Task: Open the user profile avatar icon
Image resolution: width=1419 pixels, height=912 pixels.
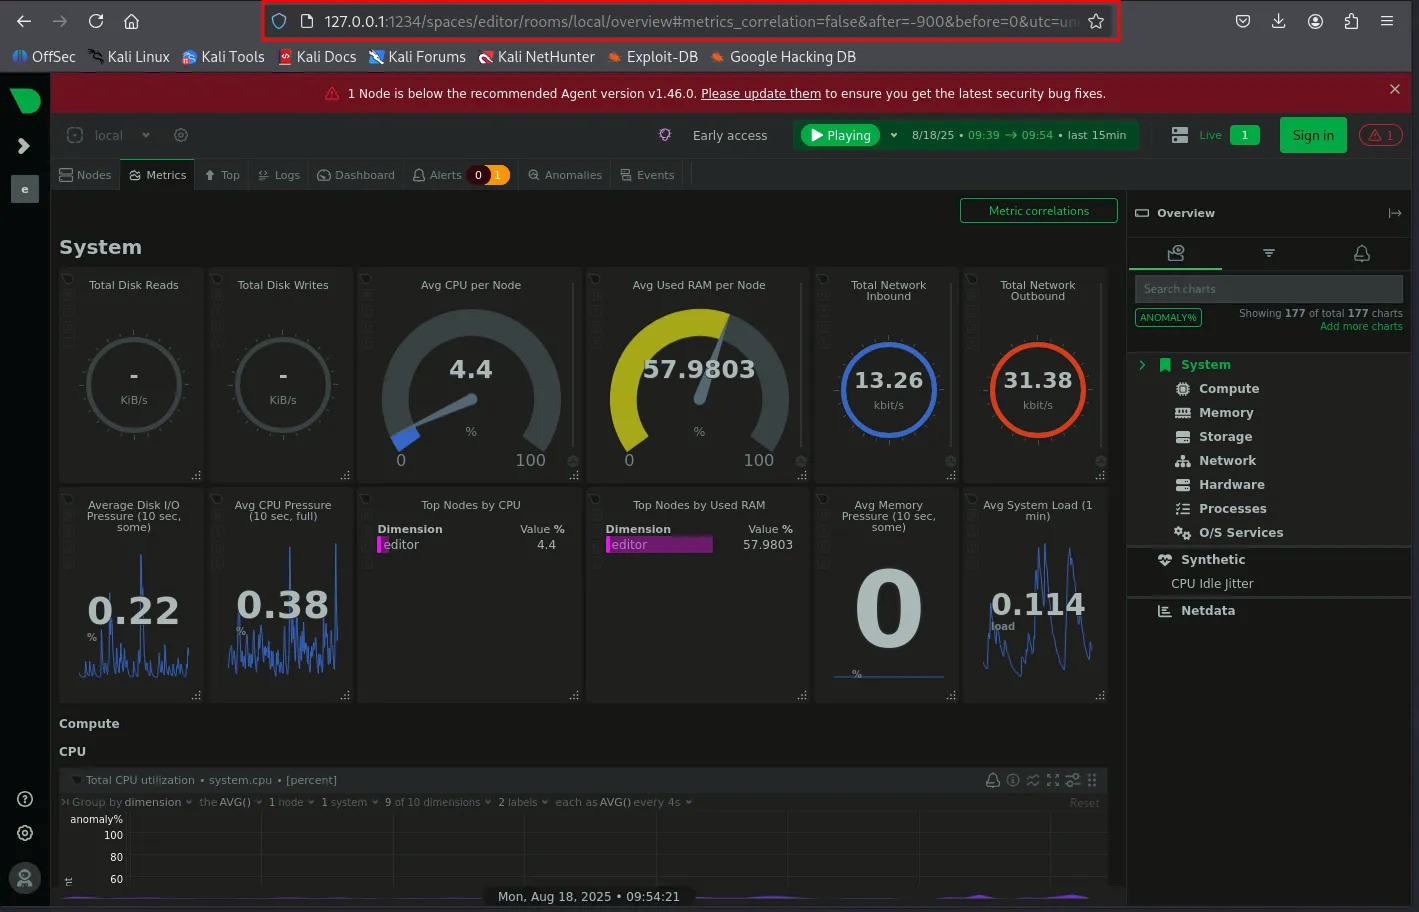Action: coord(25,878)
